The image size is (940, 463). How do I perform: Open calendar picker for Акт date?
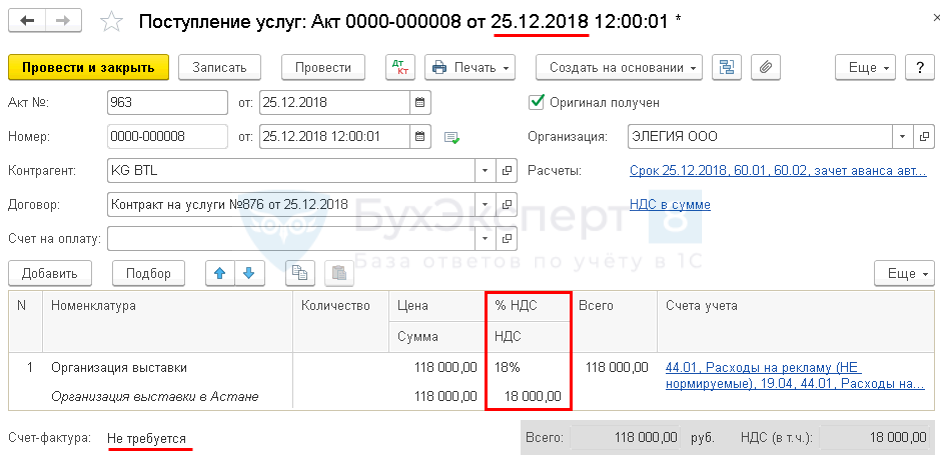tap(420, 102)
